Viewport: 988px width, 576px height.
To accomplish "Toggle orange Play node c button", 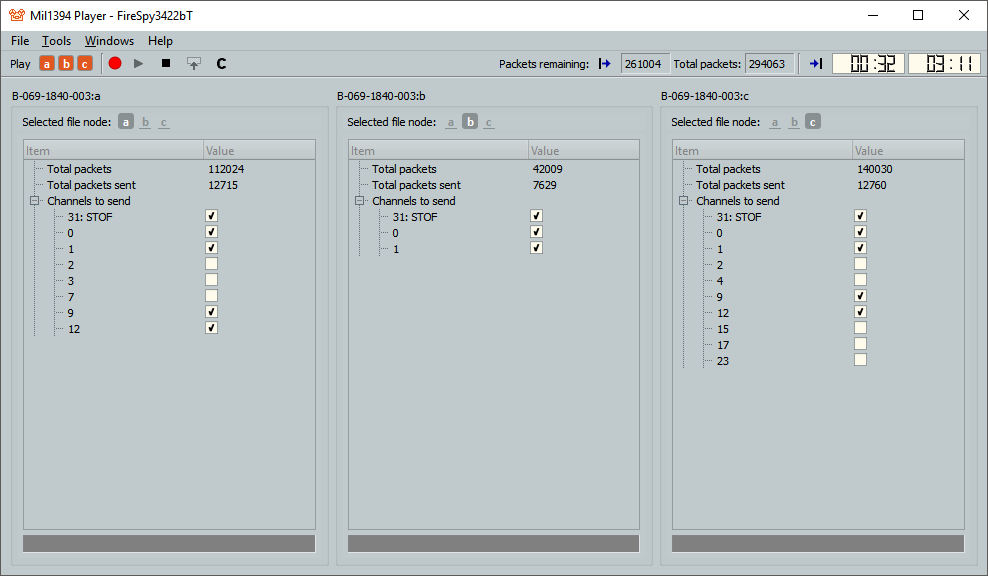I will [x=85, y=64].
